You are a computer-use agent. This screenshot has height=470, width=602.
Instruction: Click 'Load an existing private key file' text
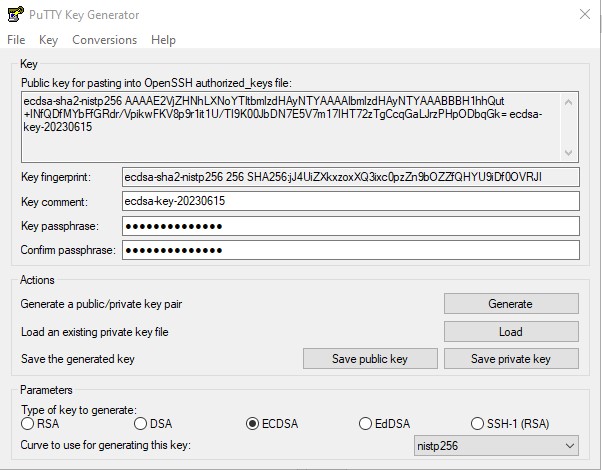pyautogui.click(x=95, y=332)
